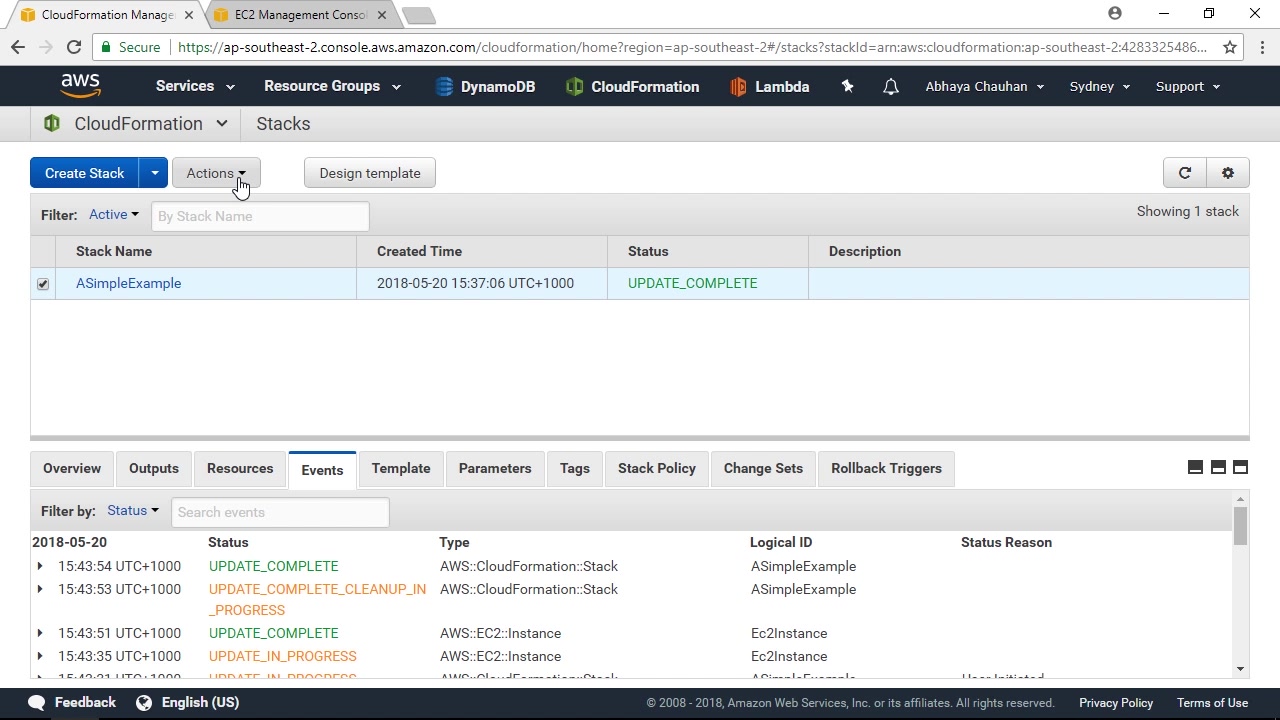Image resolution: width=1280 pixels, height=720 pixels.
Task: Switch to the Overview tab
Action: coord(72,469)
